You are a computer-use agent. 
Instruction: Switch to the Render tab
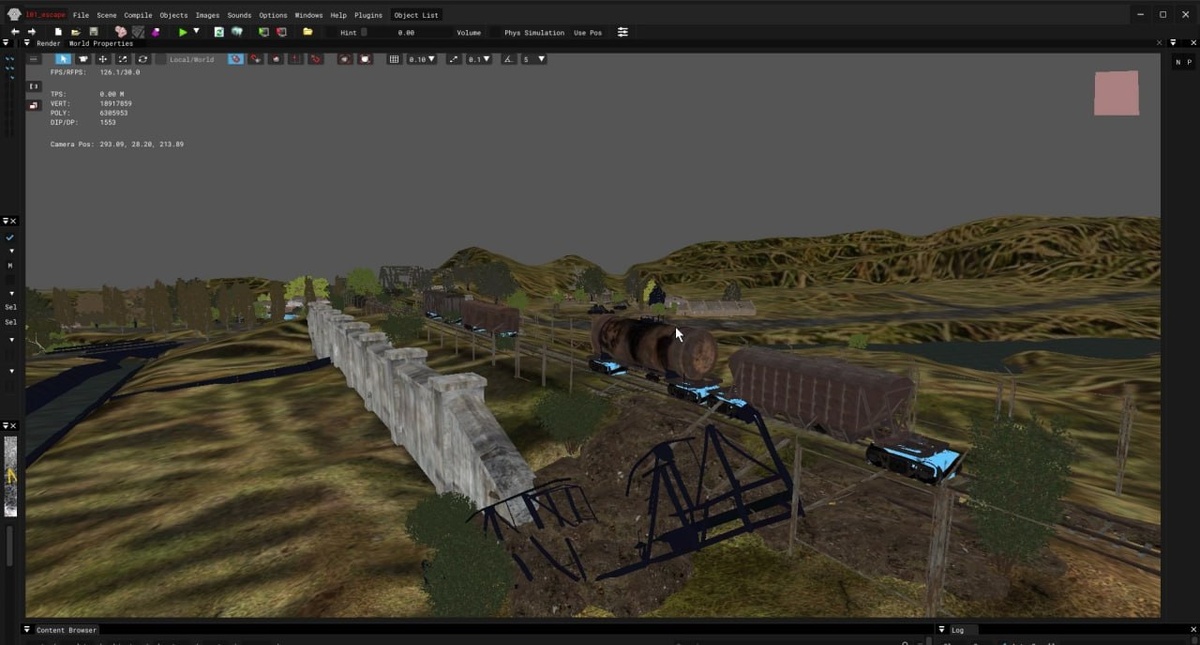click(48, 44)
